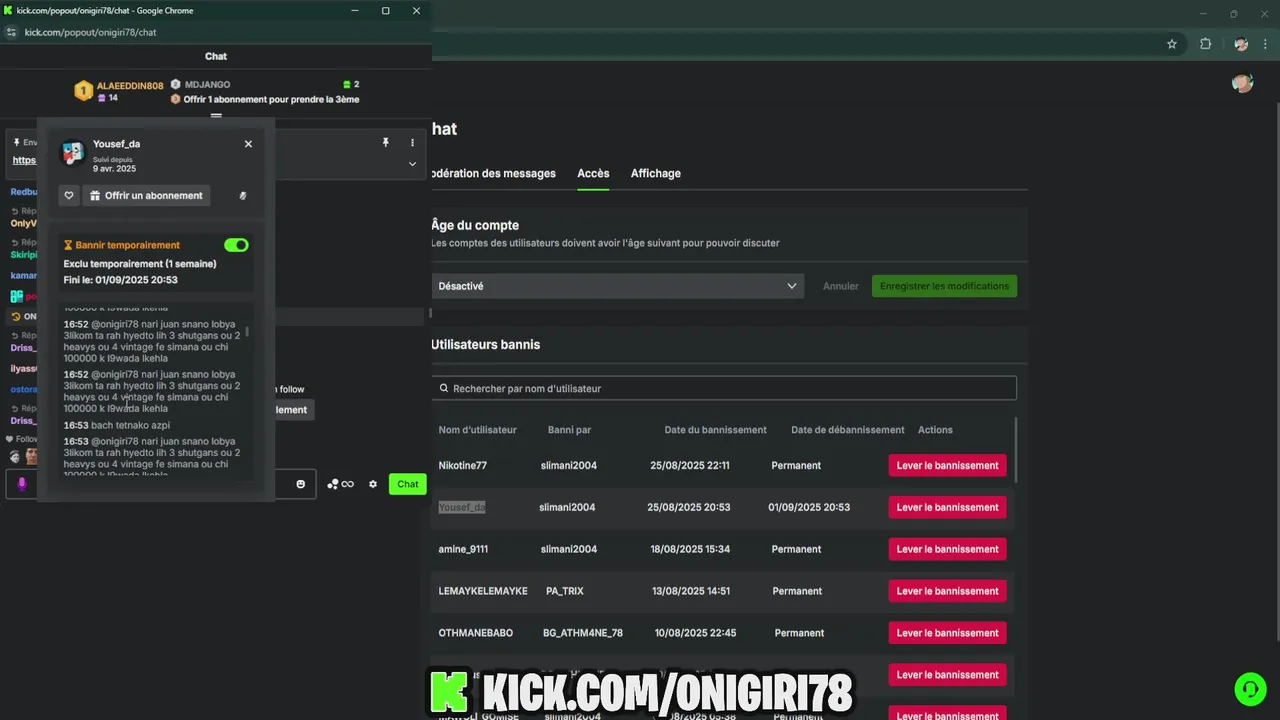This screenshot has width=1280, height=720.
Task: Click the user card message history scrollbar
Action: (247, 331)
